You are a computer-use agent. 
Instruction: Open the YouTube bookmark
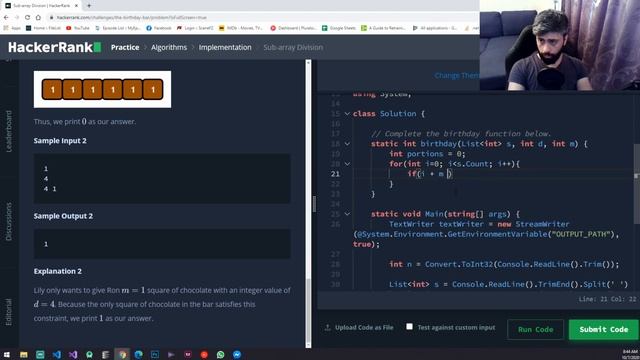[78, 28]
